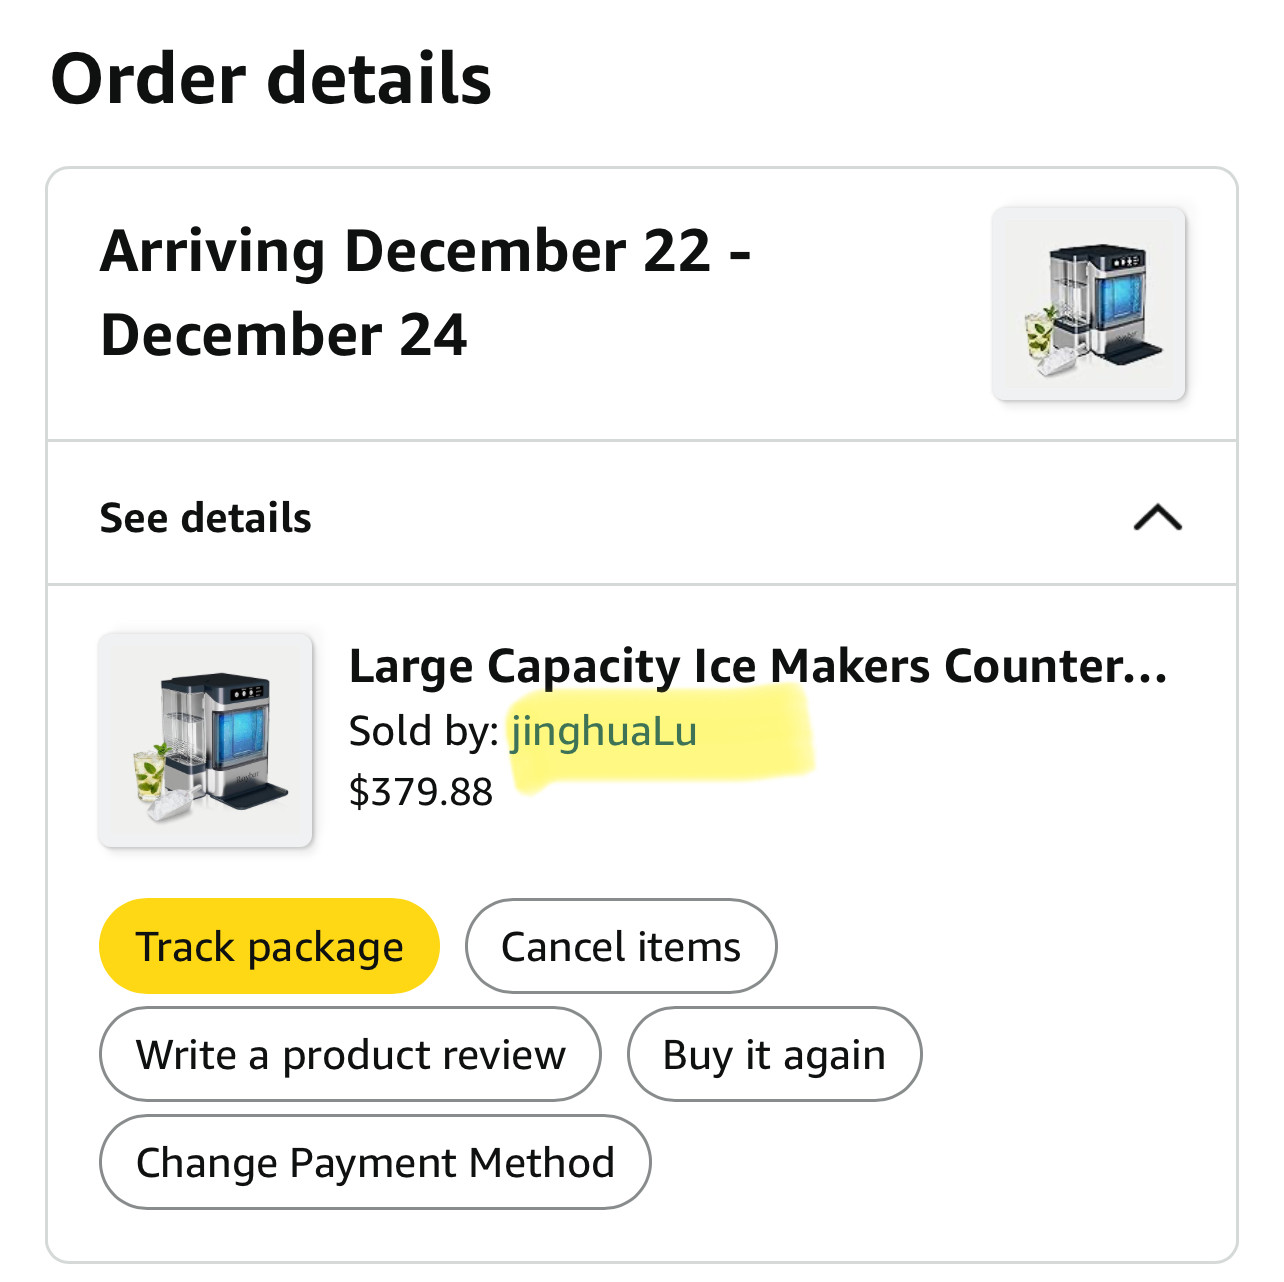Screen dimensions: 1284x1282
Task: Tap the Buy it again button
Action: (x=774, y=1054)
